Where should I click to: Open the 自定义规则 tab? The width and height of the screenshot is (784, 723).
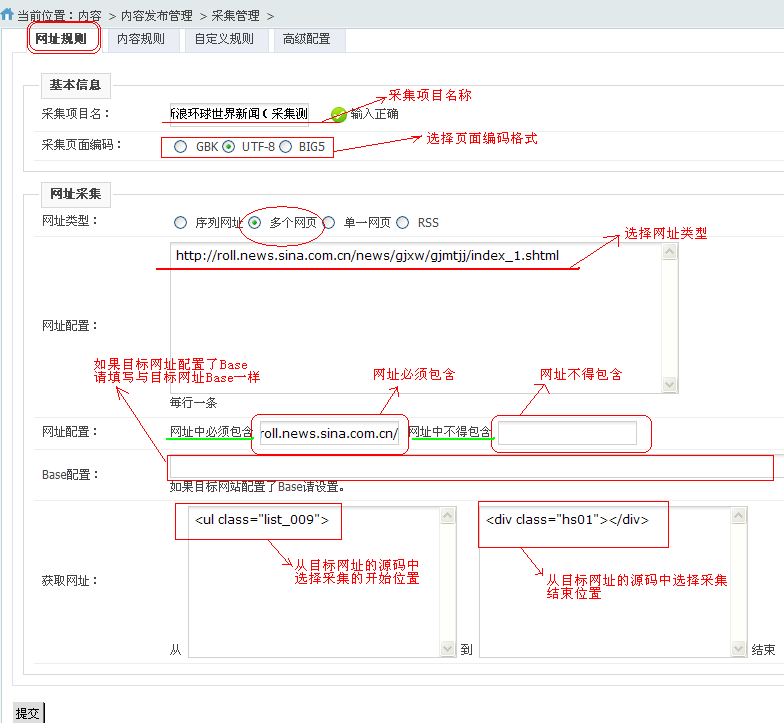(224, 40)
